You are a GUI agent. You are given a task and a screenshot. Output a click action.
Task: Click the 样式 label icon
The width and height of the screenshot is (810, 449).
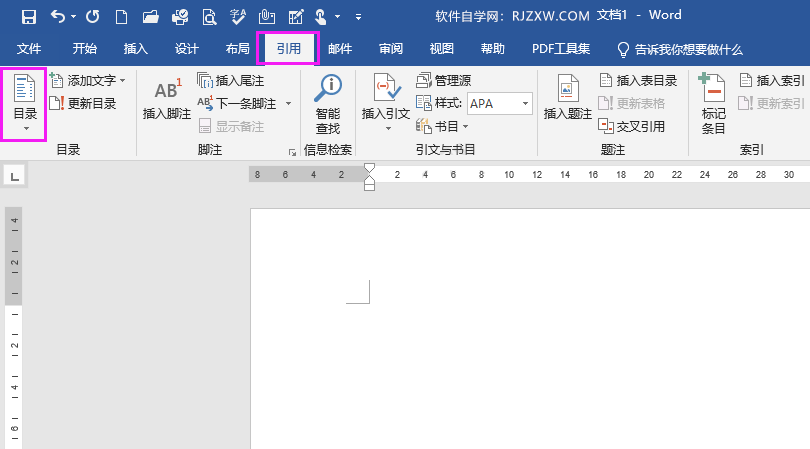pyautogui.click(x=424, y=103)
